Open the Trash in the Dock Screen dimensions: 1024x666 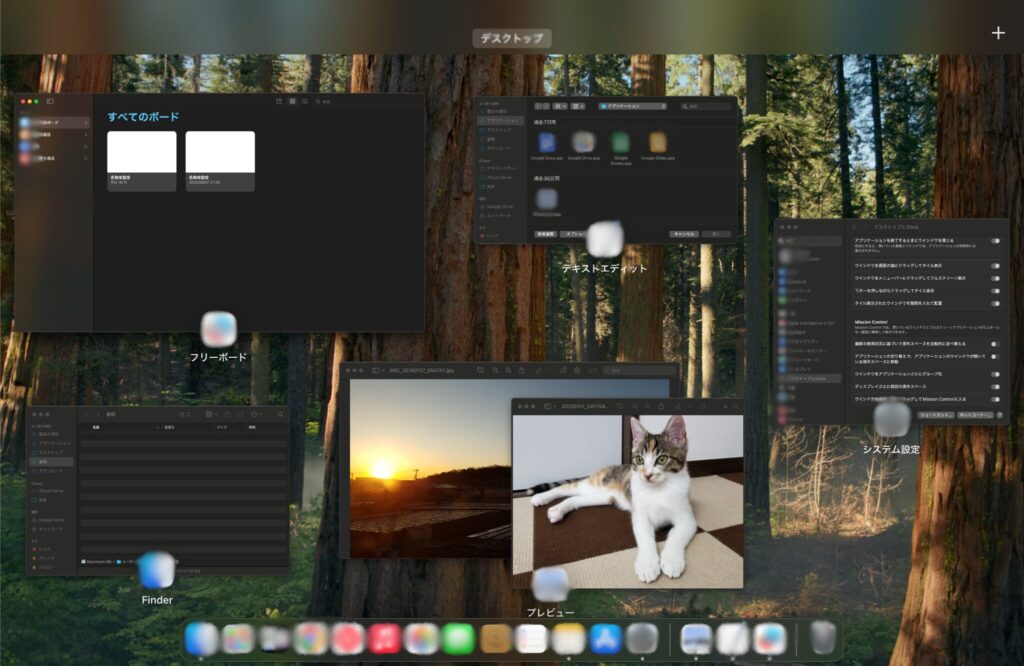tap(823, 638)
